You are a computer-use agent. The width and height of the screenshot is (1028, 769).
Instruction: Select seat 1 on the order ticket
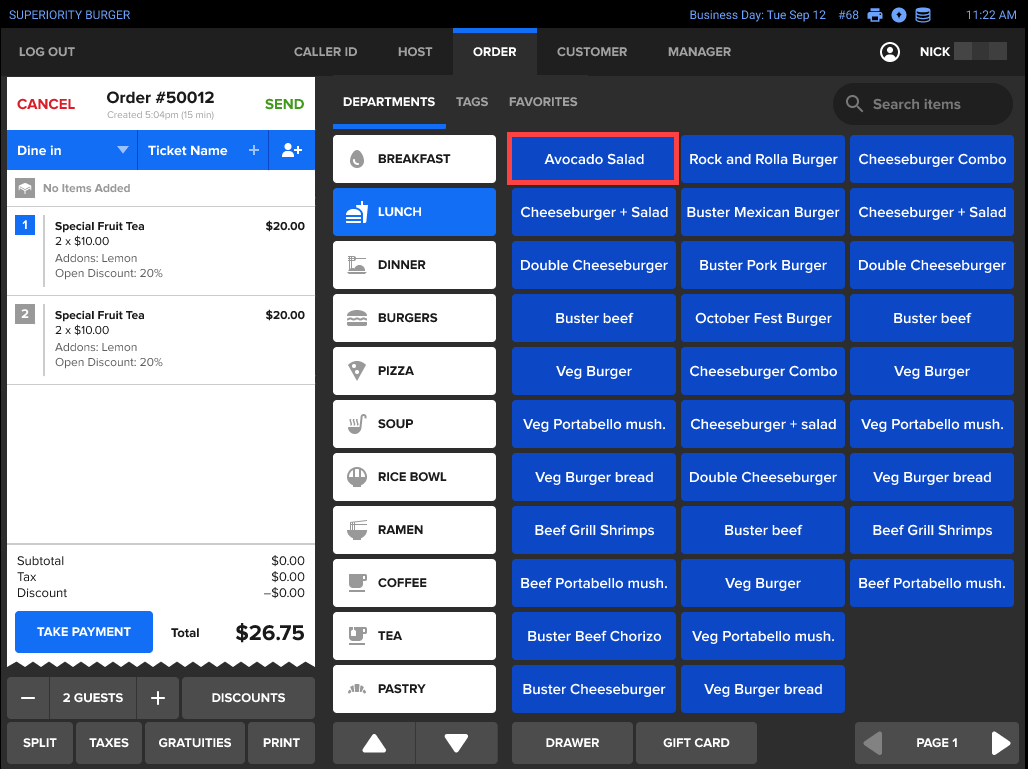click(26, 226)
